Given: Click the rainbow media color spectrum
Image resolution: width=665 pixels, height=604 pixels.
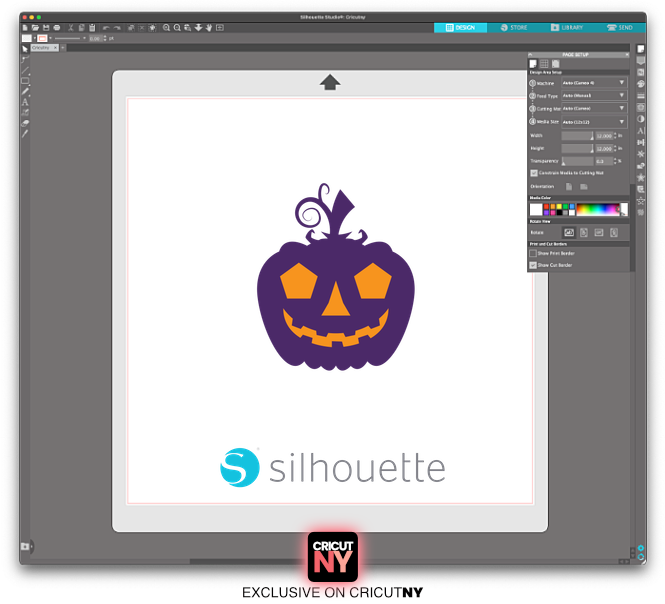Looking at the screenshot, I should coord(598,210).
